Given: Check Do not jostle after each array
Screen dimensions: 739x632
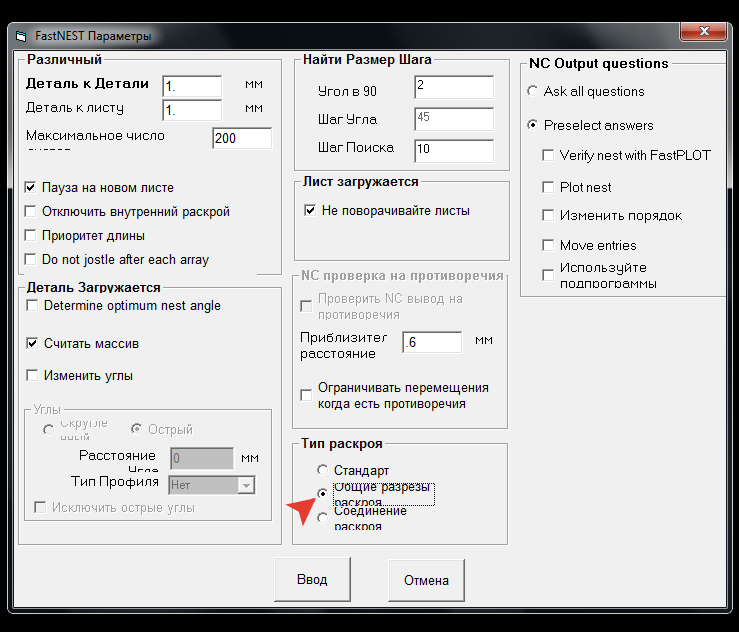Looking at the screenshot, I should click(x=31, y=259).
